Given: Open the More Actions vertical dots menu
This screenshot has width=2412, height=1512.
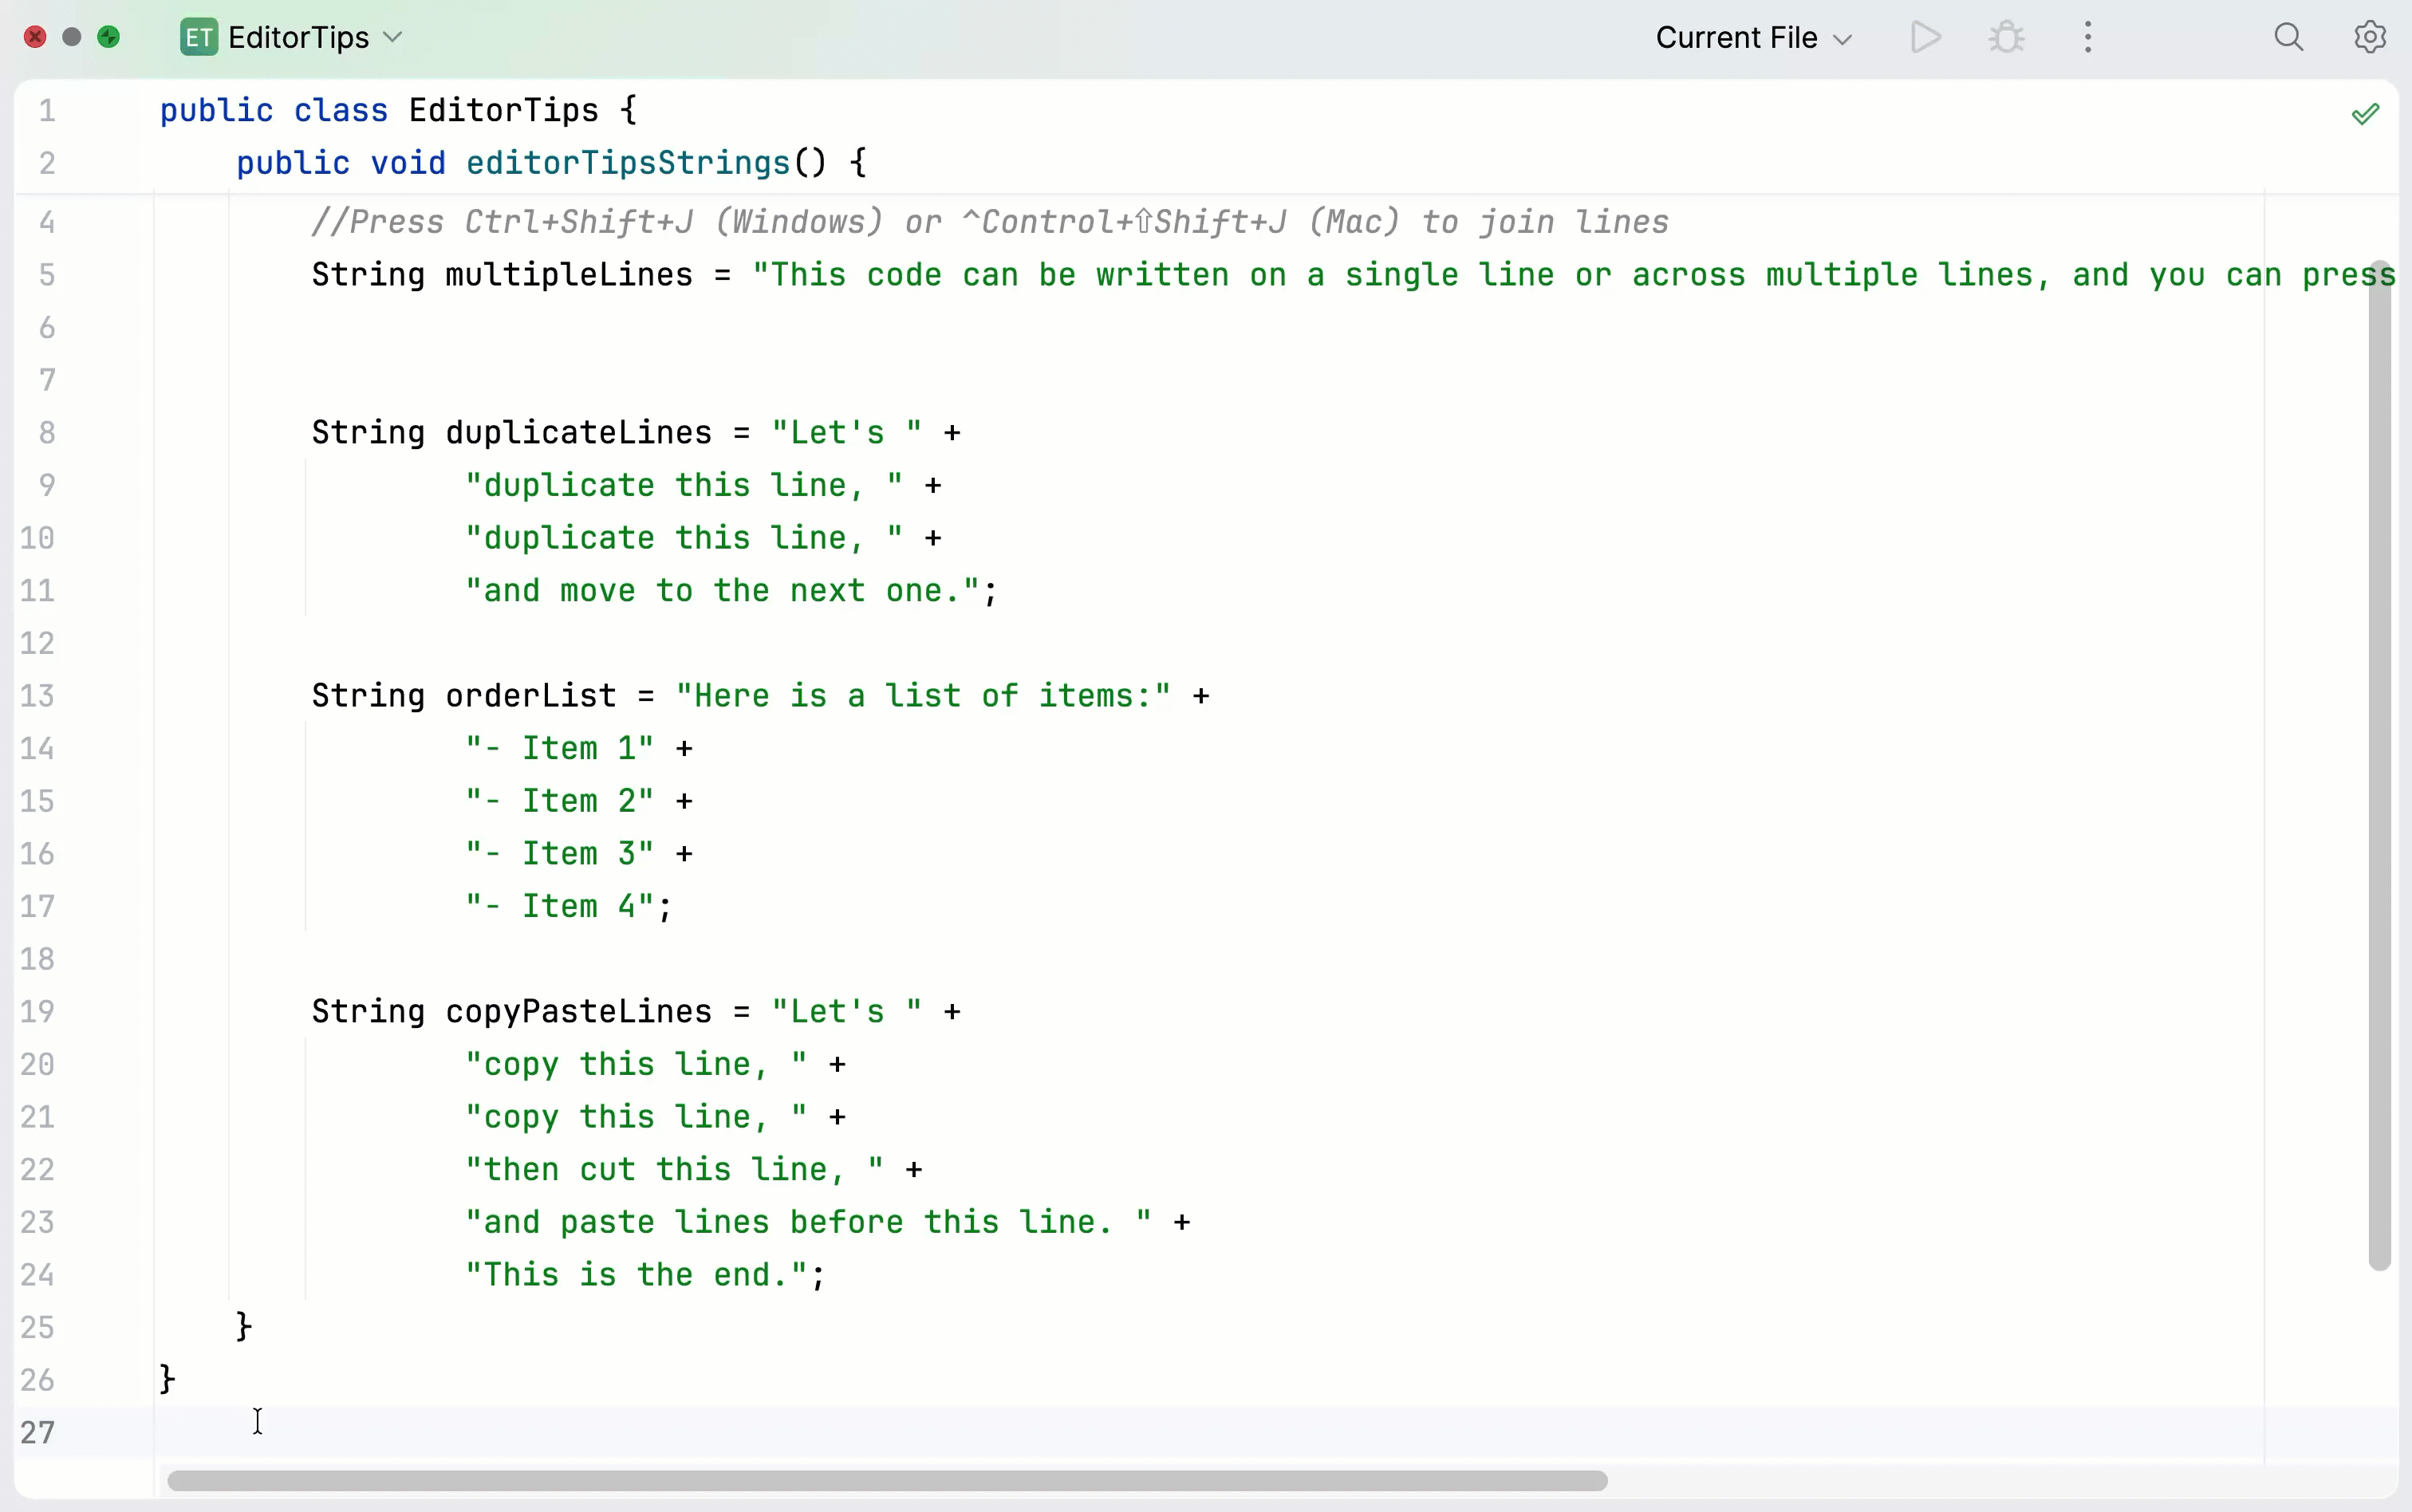Looking at the screenshot, I should click(2088, 38).
